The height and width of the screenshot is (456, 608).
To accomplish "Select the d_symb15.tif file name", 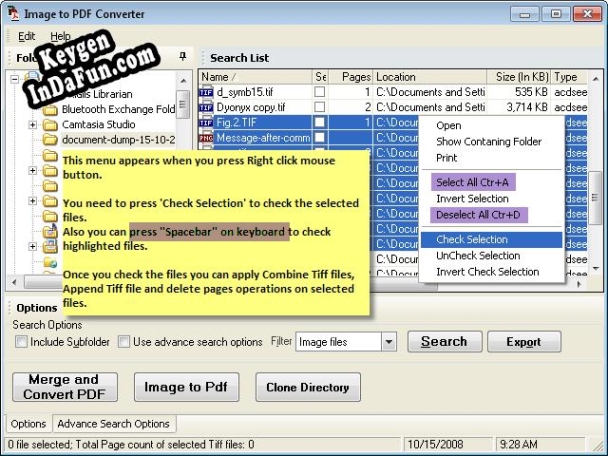I will point(245,92).
